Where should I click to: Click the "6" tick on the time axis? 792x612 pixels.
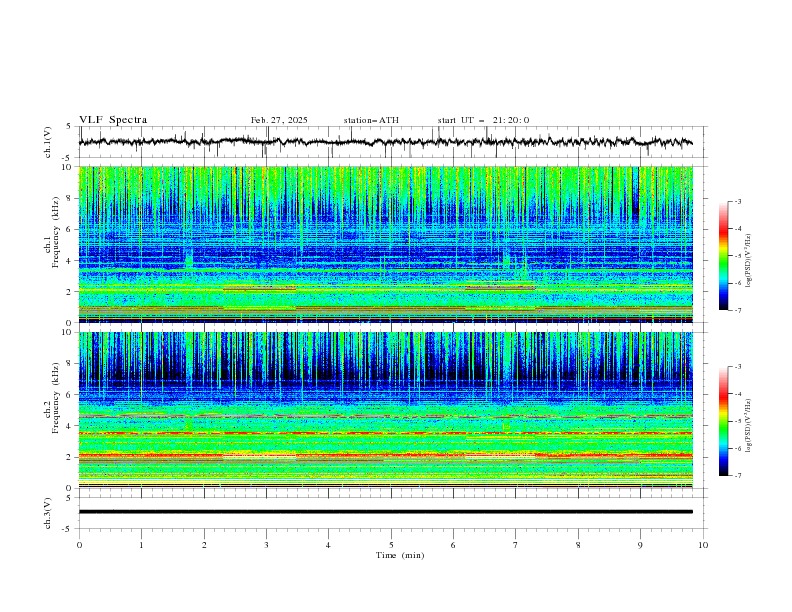pyautogui.click(x=453, y=545)
